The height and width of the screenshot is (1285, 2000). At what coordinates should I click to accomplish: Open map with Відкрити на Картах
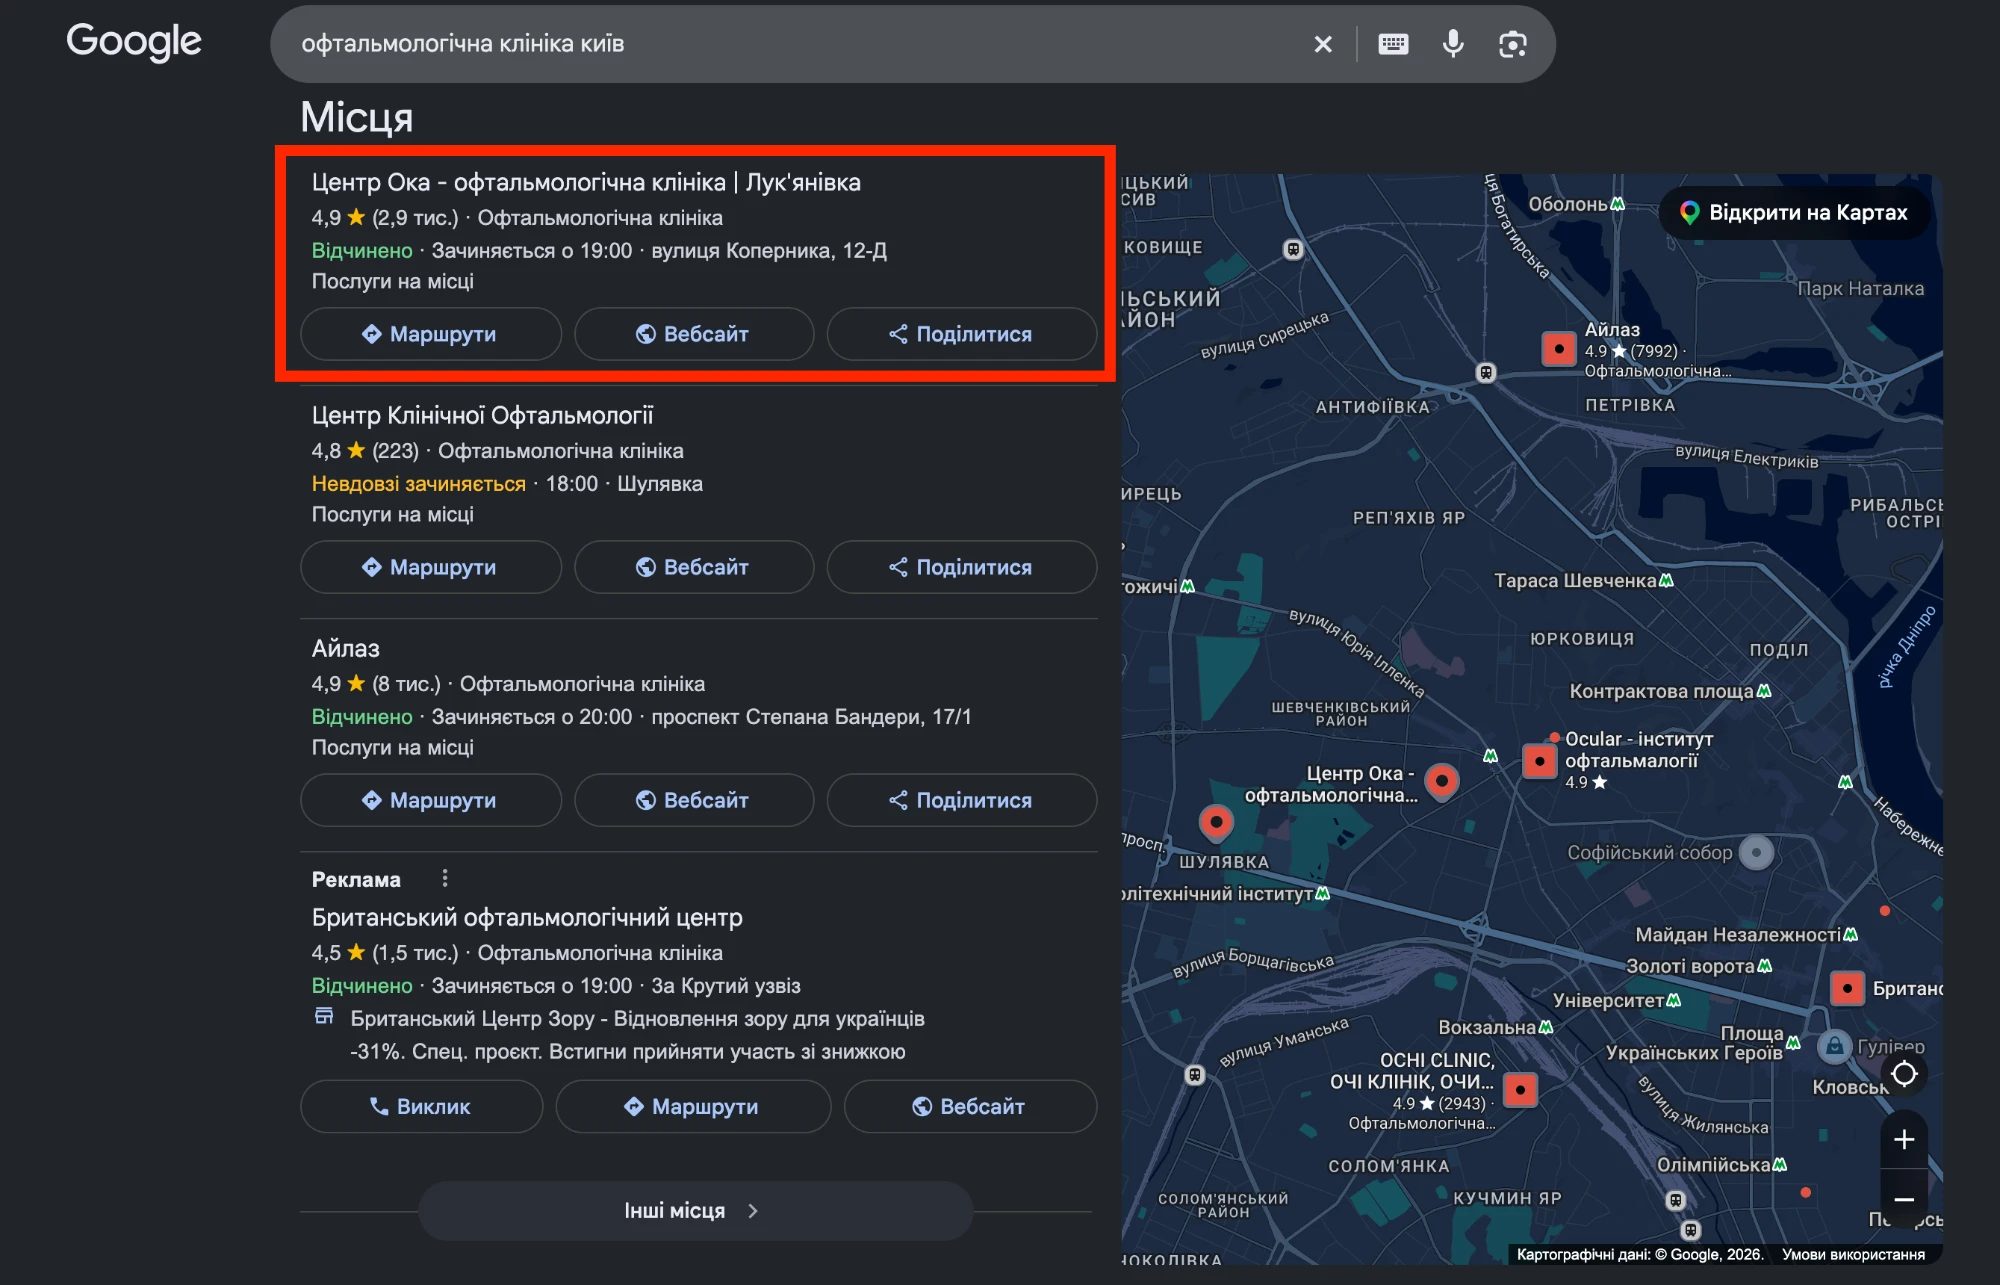[1795, 212]
